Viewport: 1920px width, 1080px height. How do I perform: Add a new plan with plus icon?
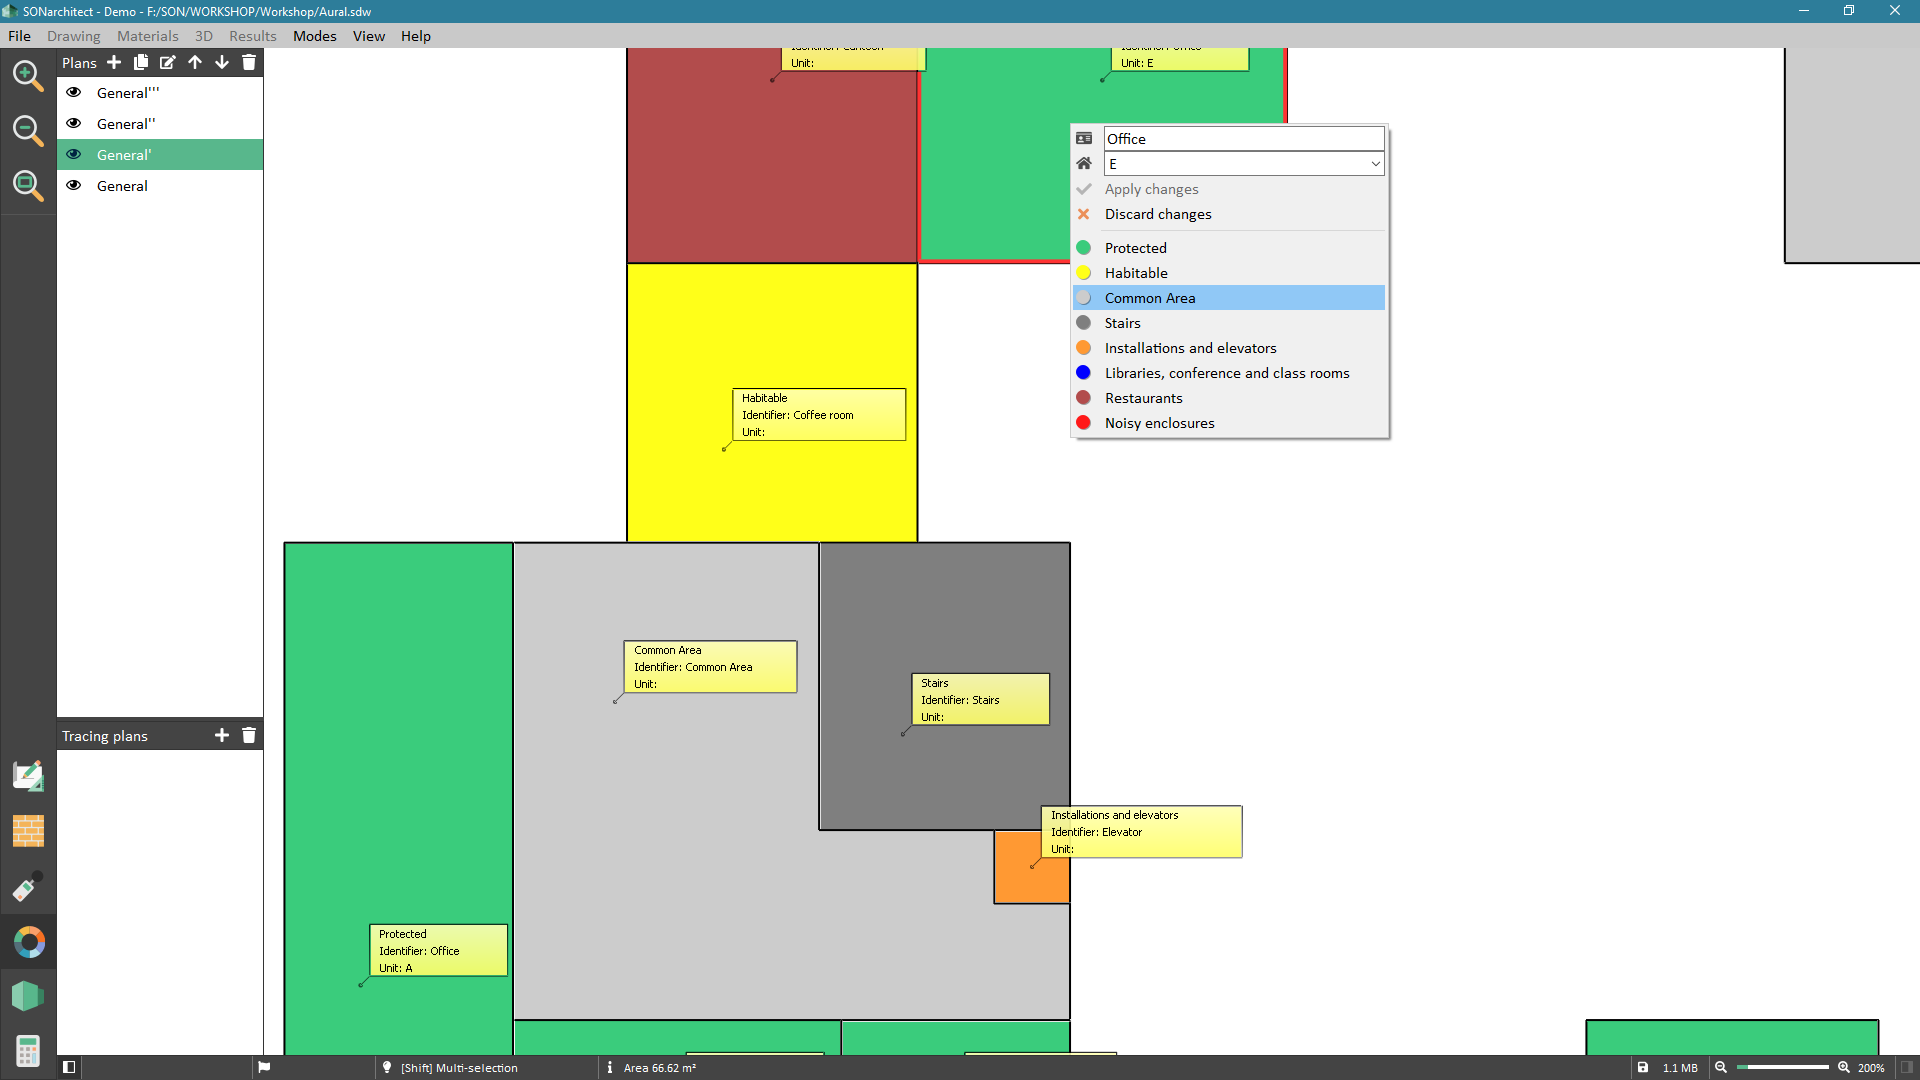pyautogui.click(x=114, y=62)
